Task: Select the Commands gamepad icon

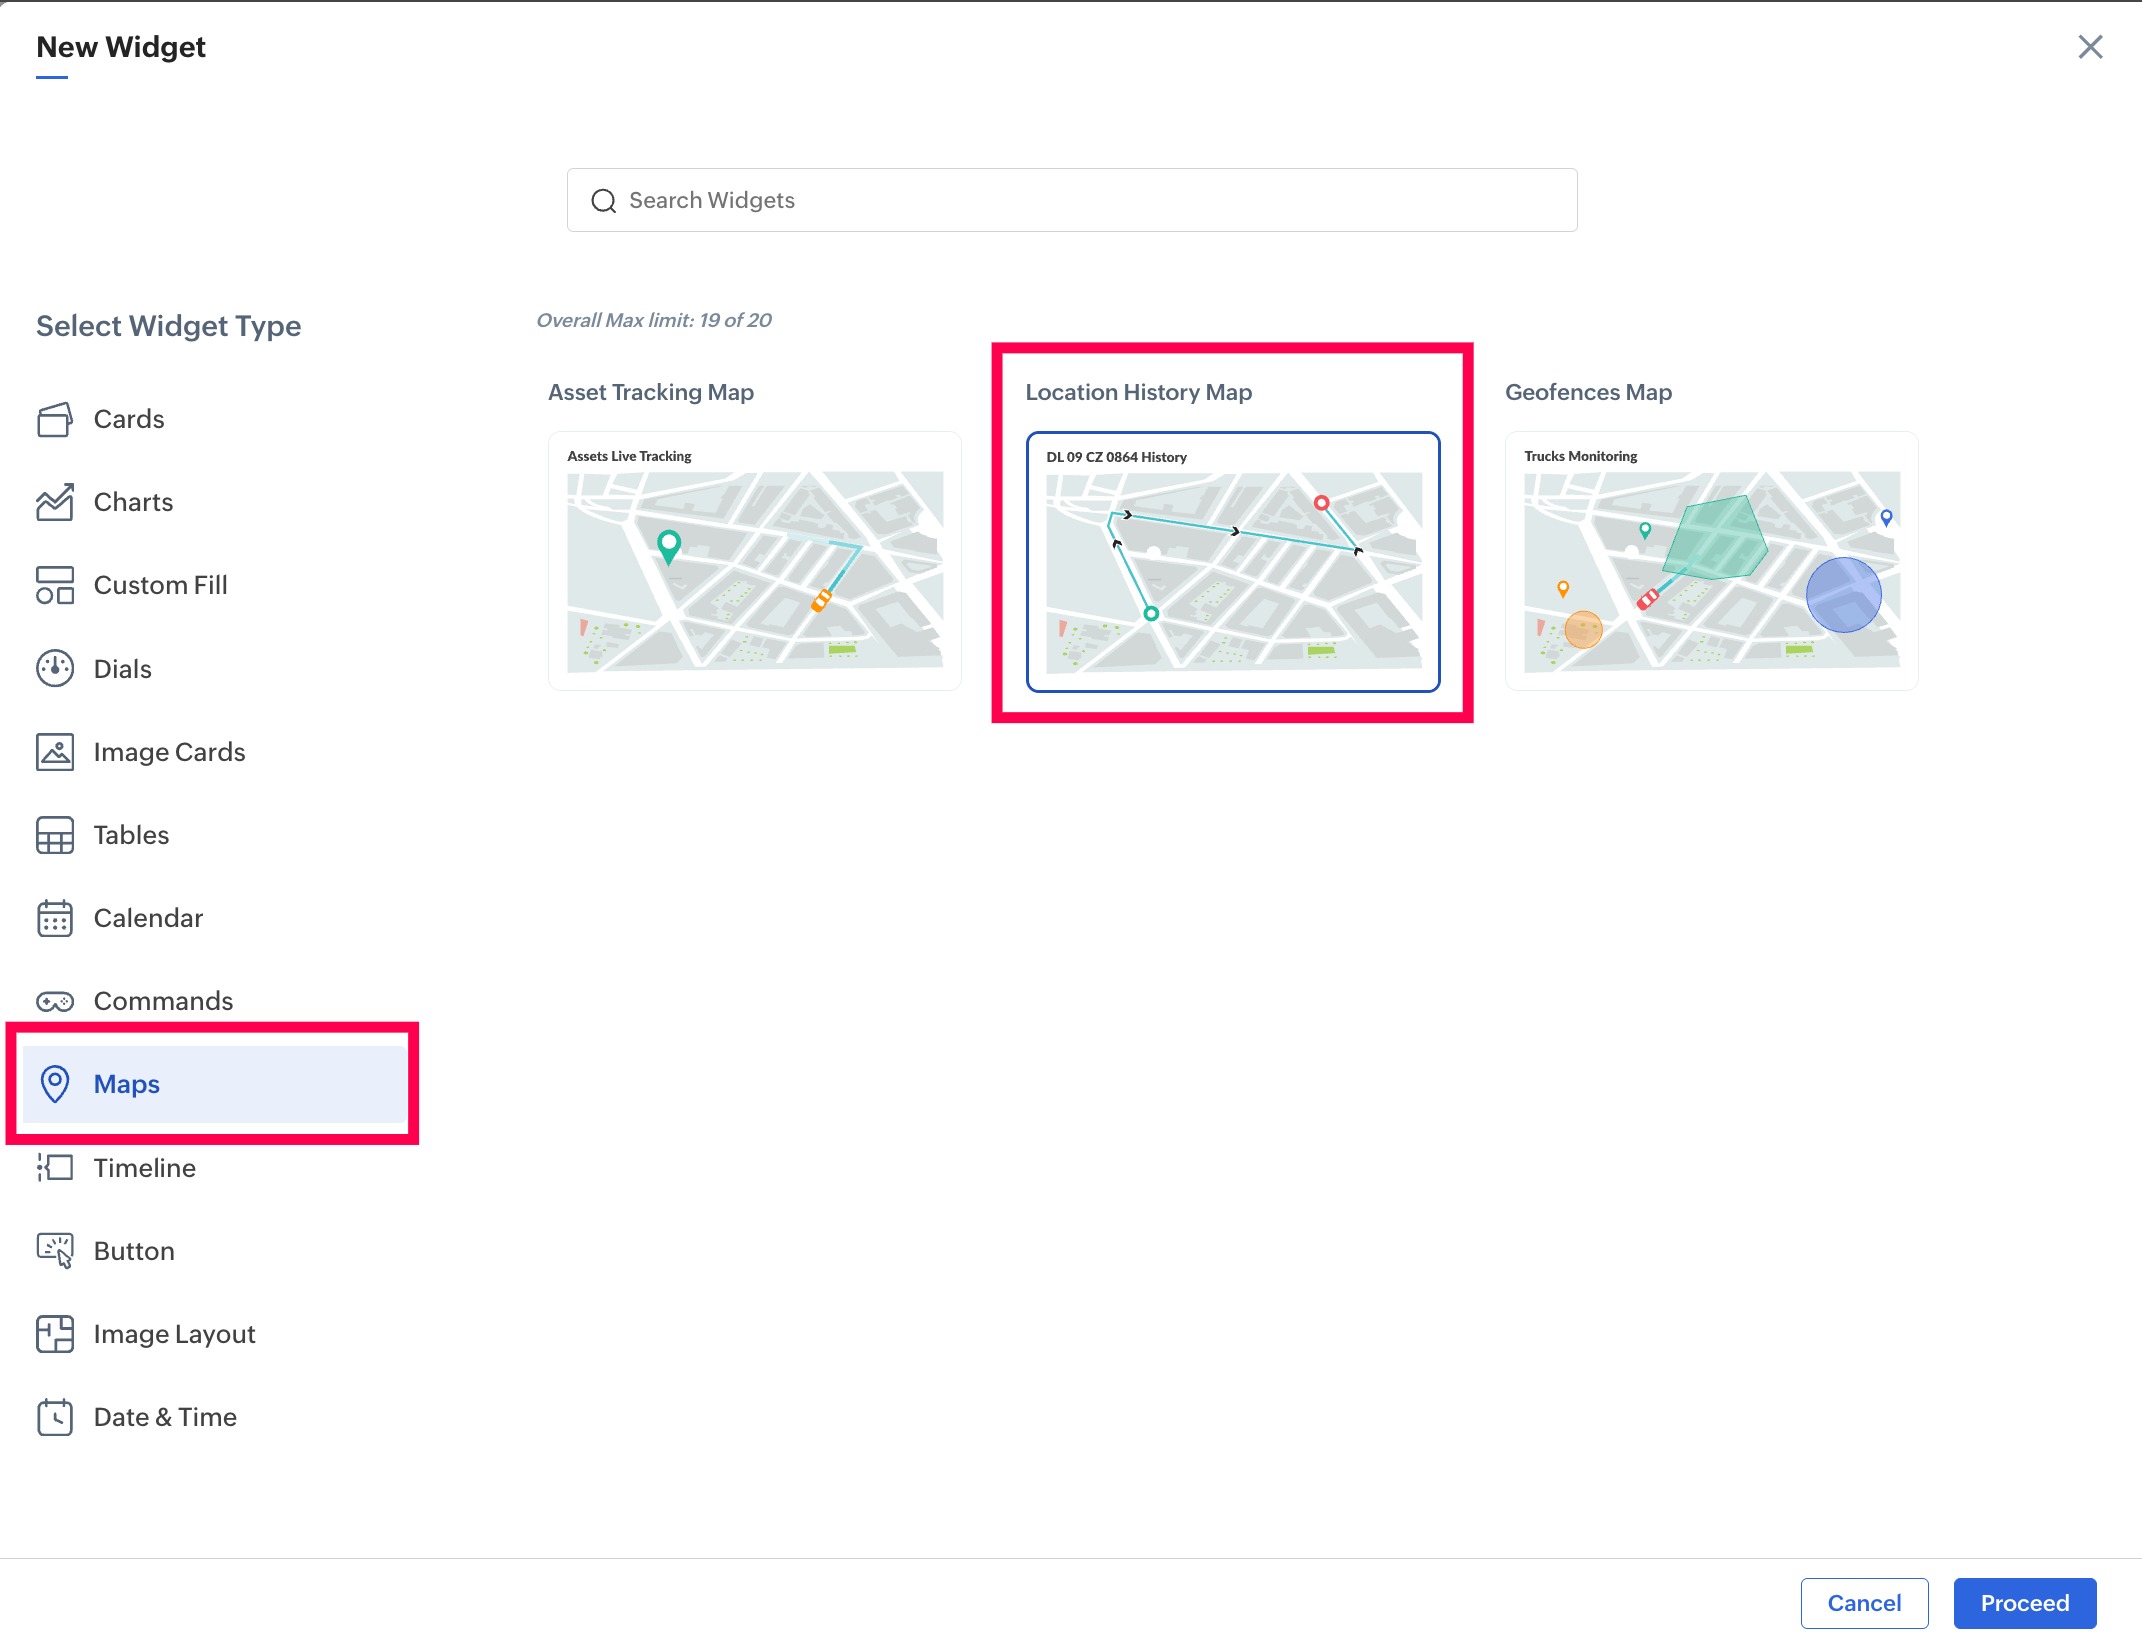Action: (54, 1001)
